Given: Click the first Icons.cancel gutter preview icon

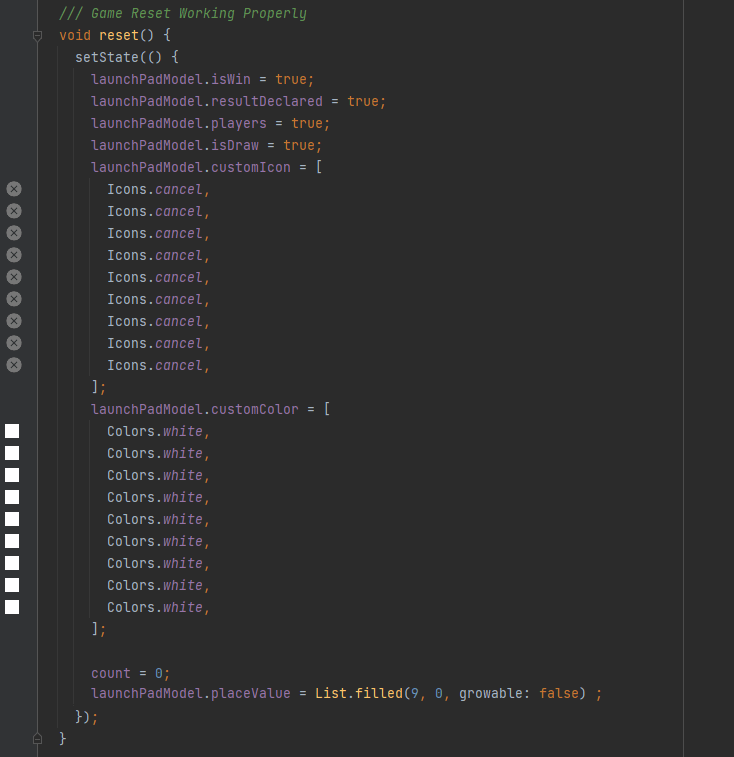Looking at the screenshot, I should pos(14,189).
